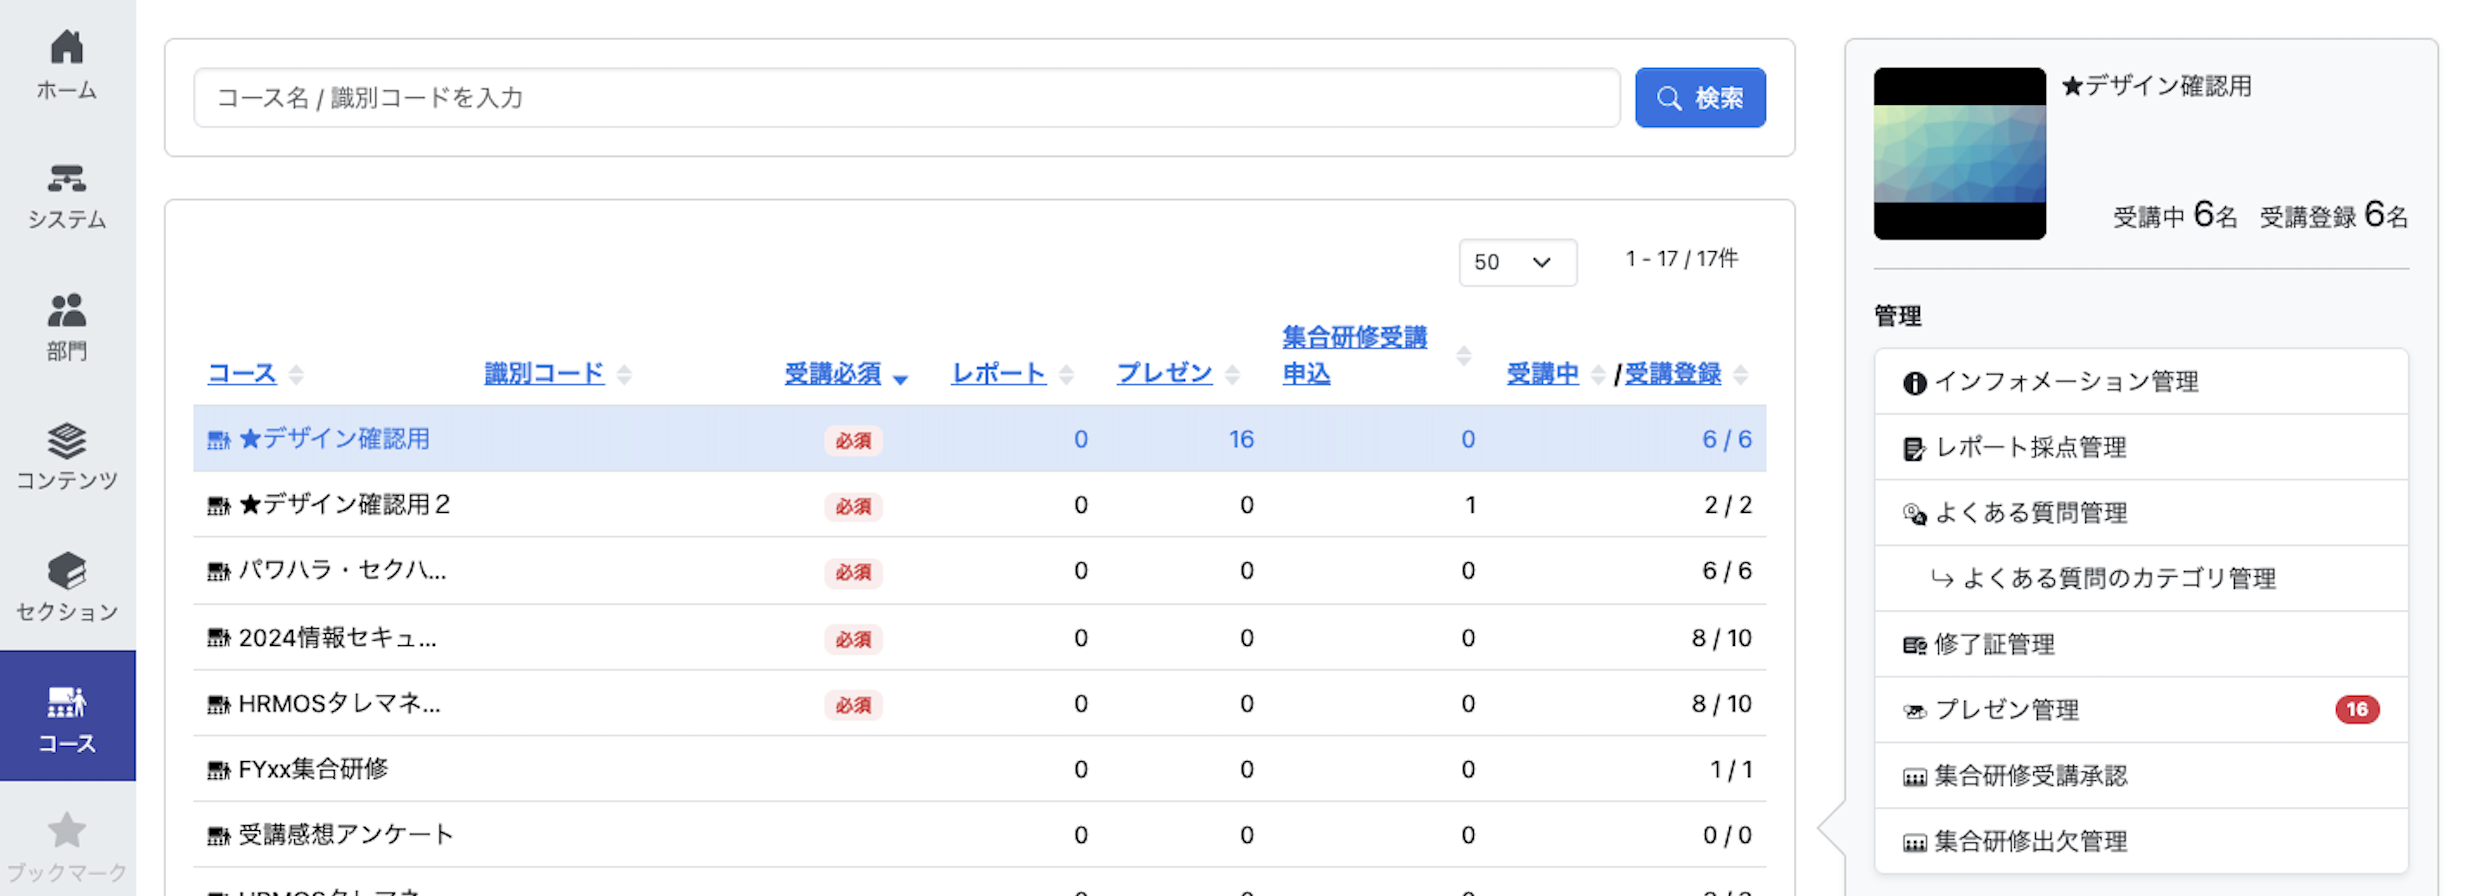The image size is (2468, 896).
Task: Select the ブックマーク star icon
Action: [x=67, y=830]
